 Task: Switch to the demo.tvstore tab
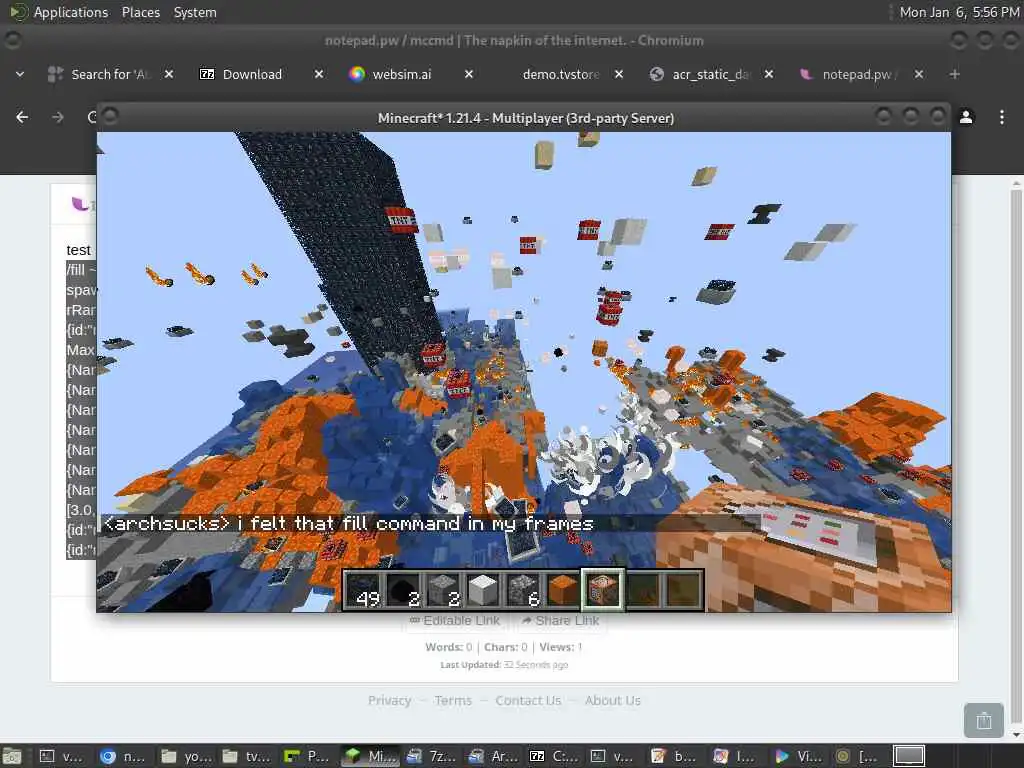click(x=560, y=74)
